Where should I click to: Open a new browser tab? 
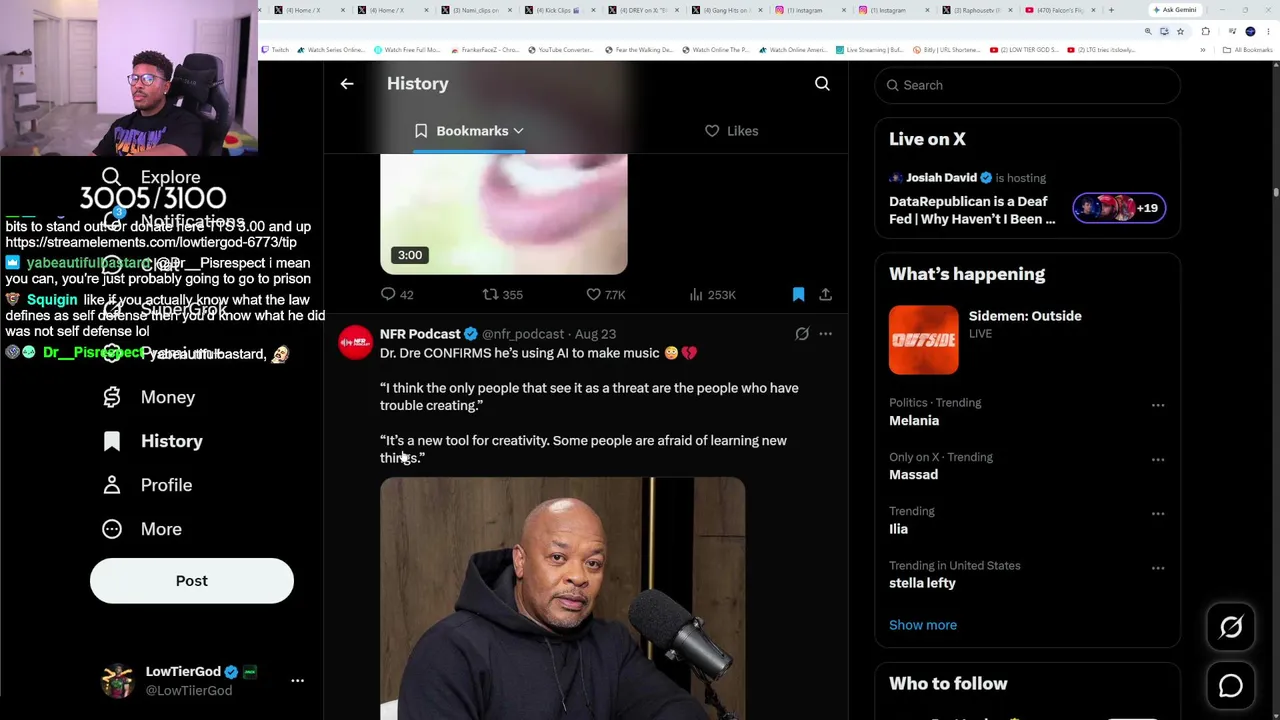pyautogui.click(x=1111, y=10)
